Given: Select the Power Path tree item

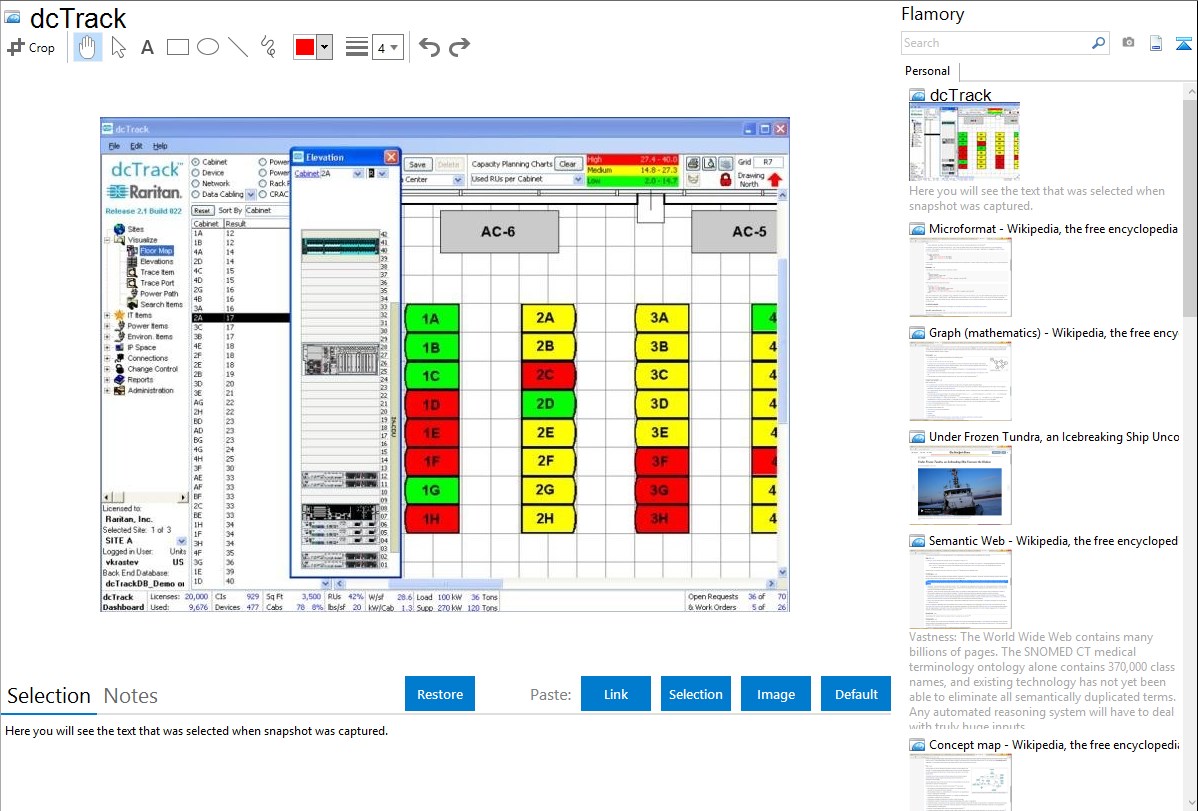Looking at the screenshot, I should coord(159,294).
